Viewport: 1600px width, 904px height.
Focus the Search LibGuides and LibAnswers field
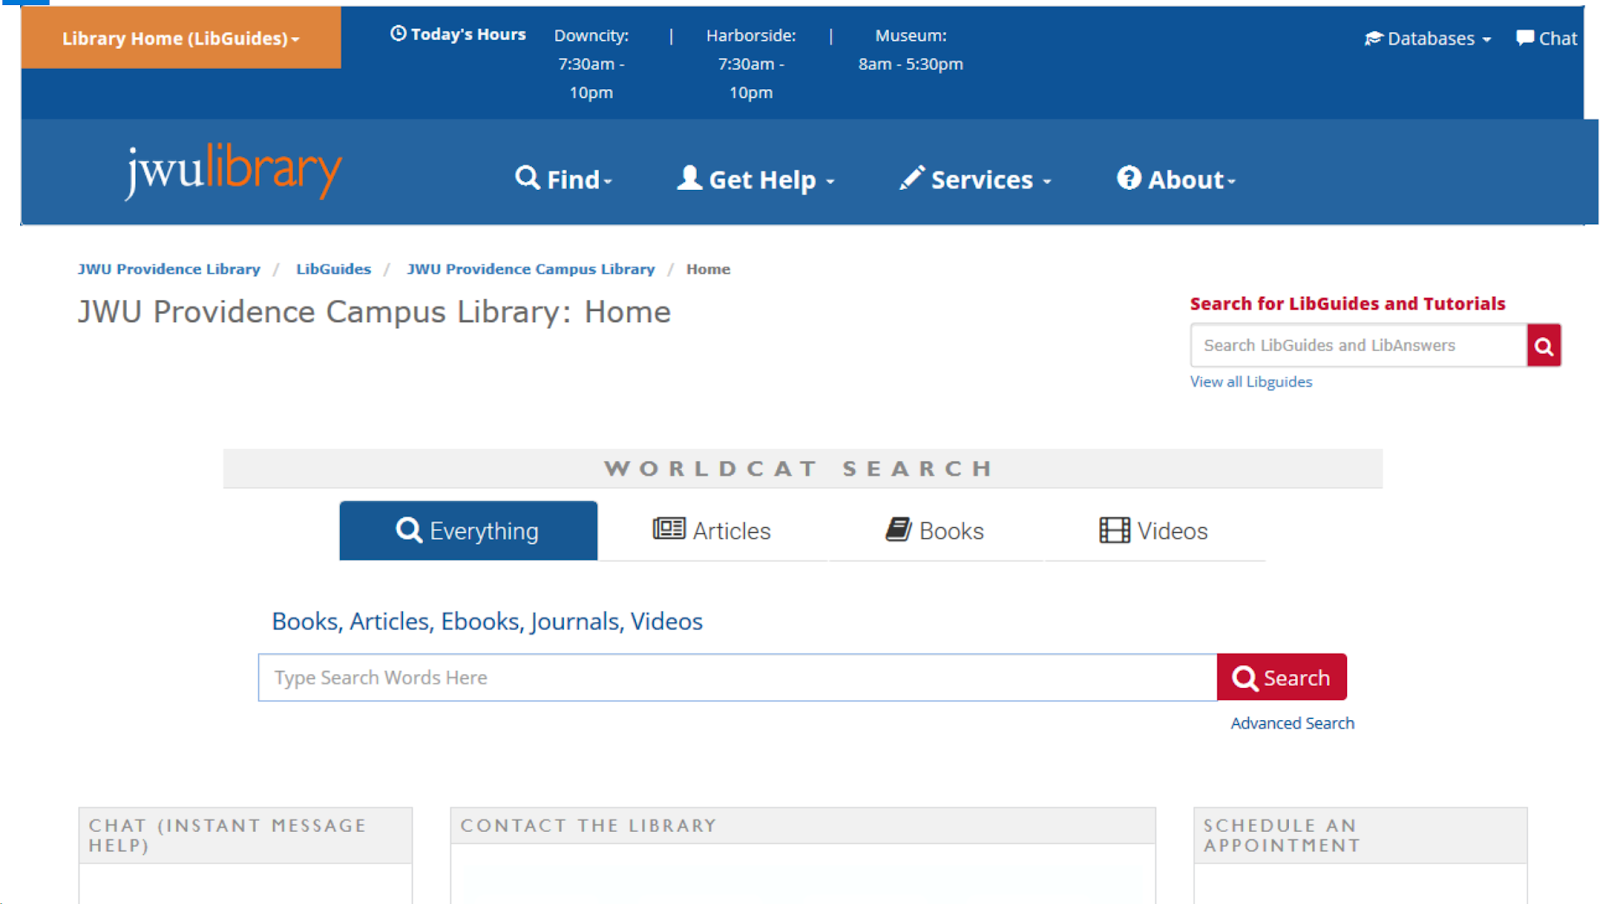[x=1358, y=345]
